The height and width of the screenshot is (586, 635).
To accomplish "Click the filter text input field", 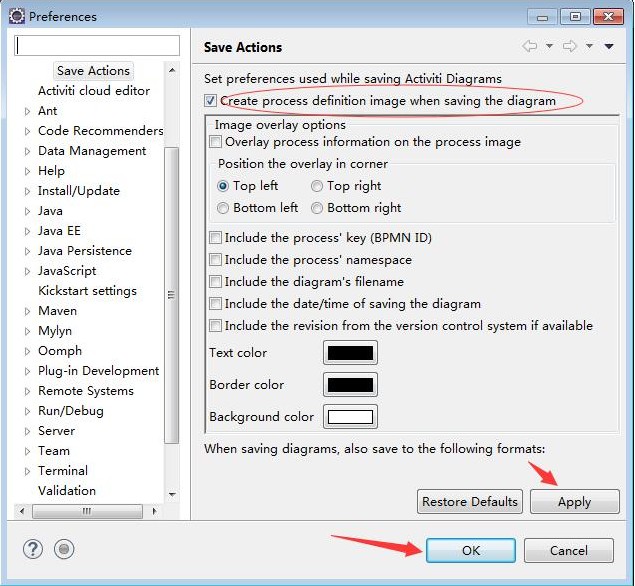I will pos(97,46).
